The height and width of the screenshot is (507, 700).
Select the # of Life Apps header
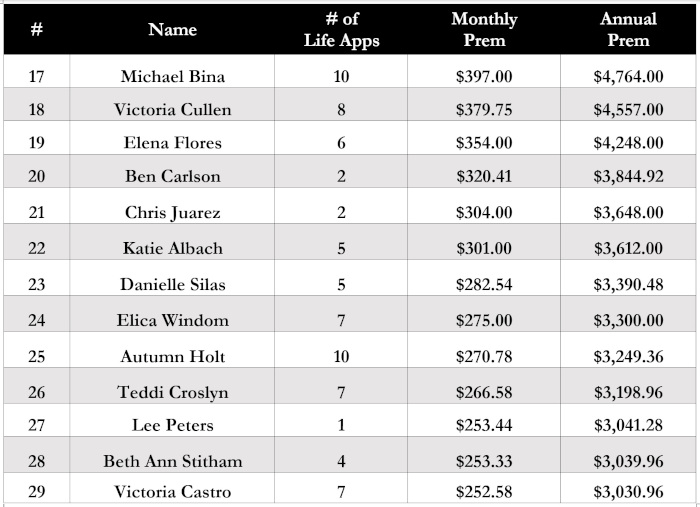(x=341, y=29)
